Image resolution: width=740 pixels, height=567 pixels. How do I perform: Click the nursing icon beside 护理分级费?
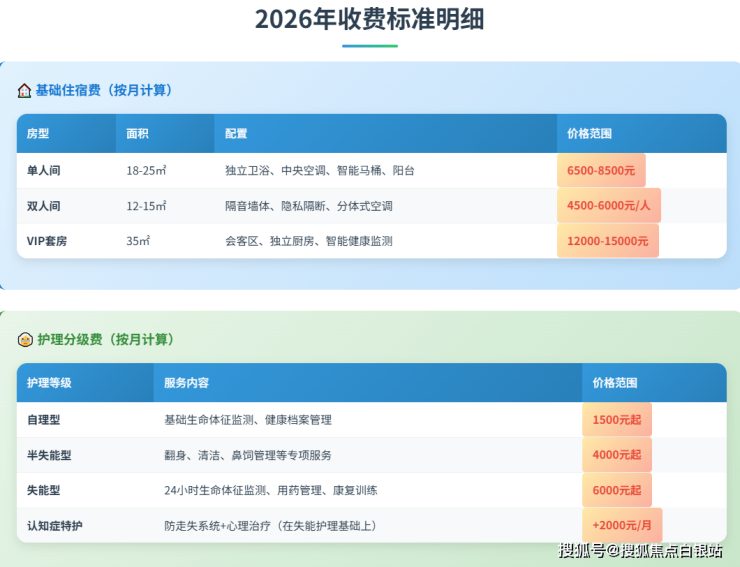25,340
